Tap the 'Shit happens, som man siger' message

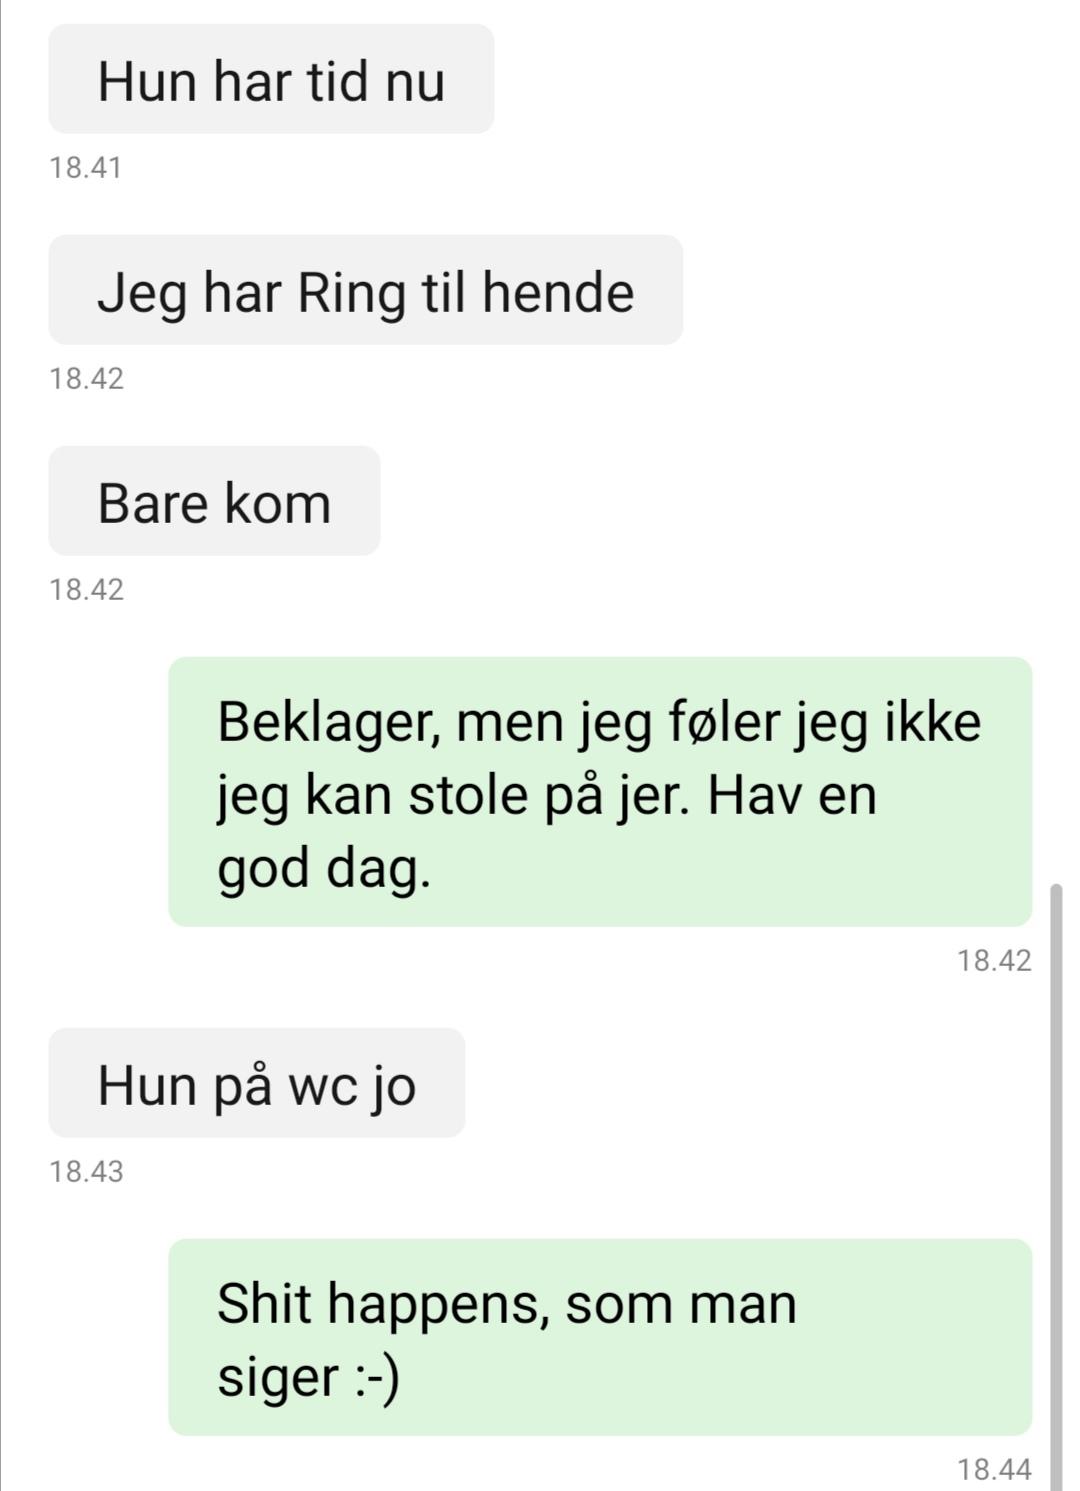(x=600, y=1337)
